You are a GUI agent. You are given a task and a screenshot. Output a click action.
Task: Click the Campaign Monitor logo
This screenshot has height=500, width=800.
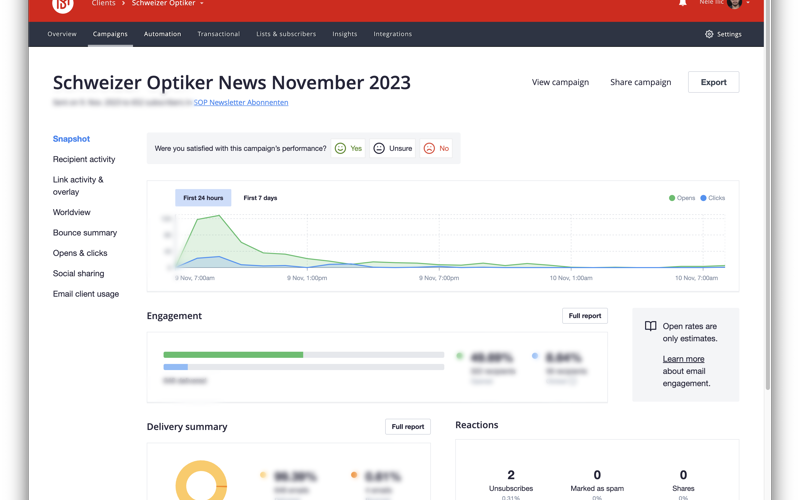[x=63, y=5]
